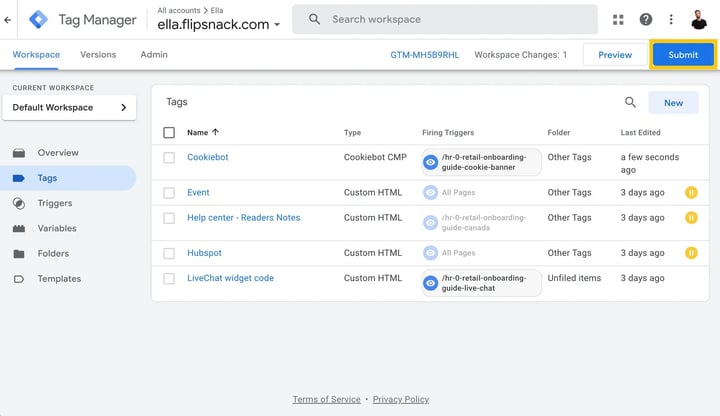
Task: Click the paused icon on Event row
Action: (x=691, y=192)
